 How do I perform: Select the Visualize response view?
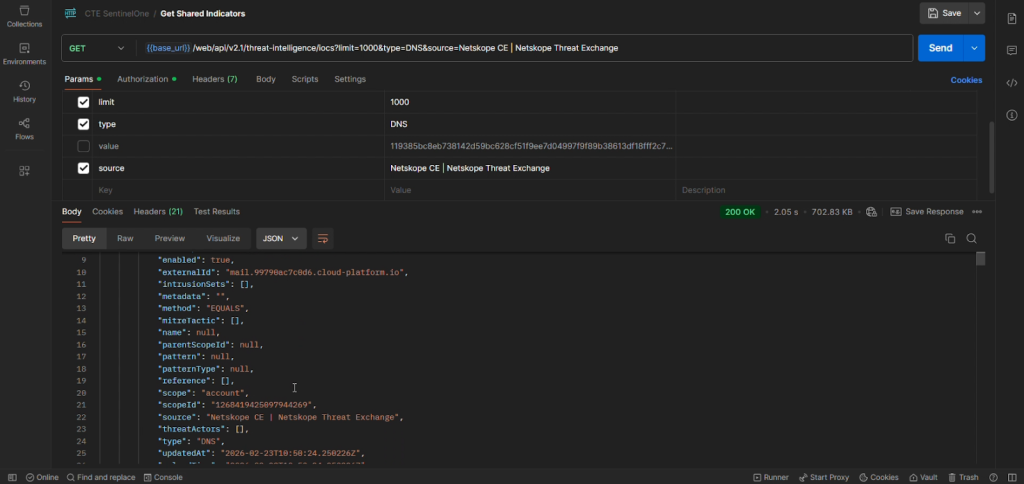pyautogui.click(x=223, y=238)
